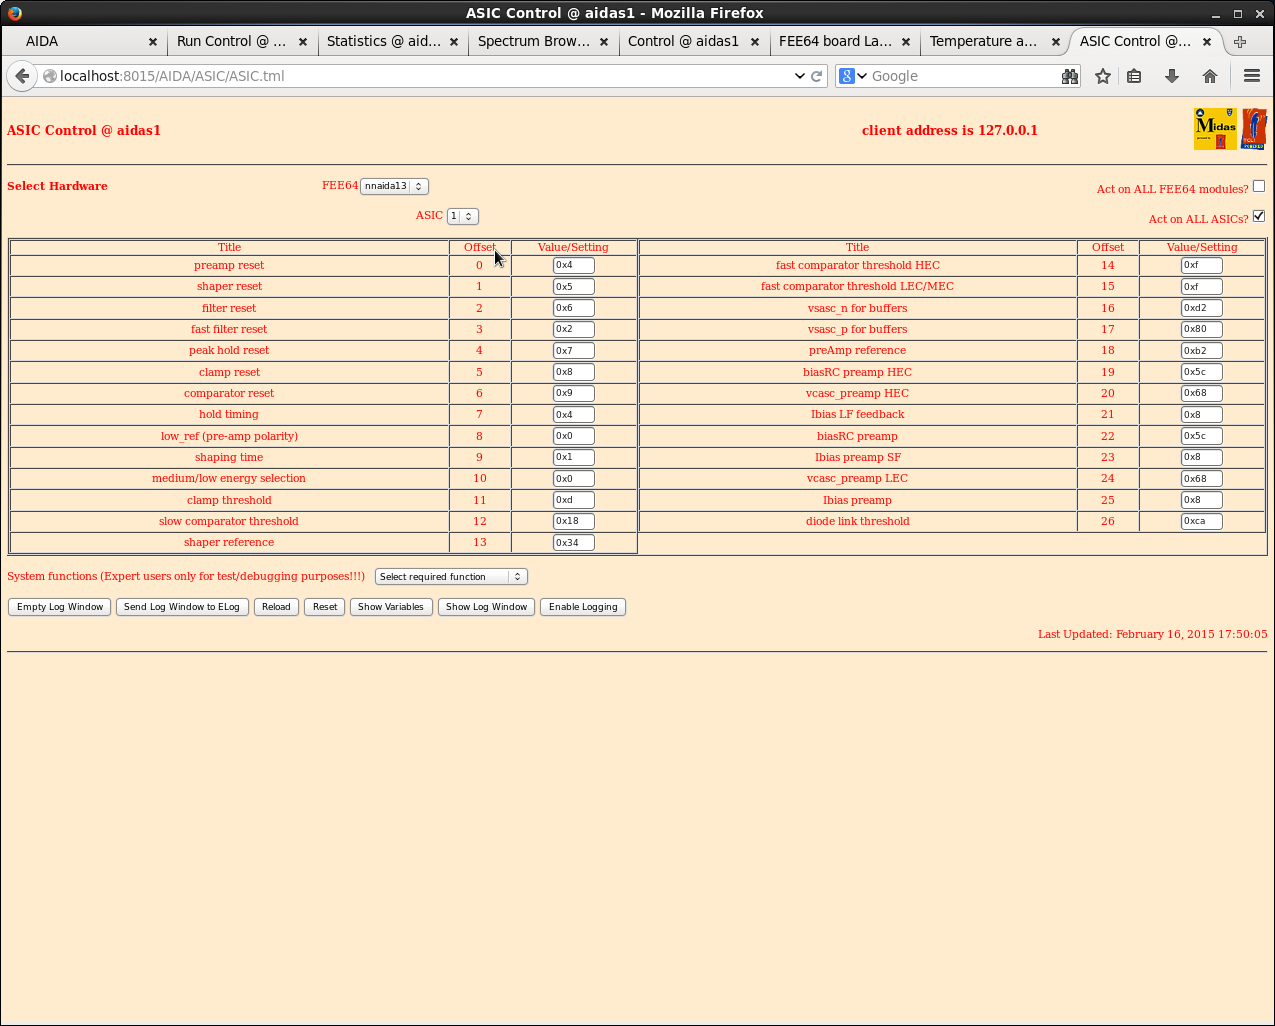Edit slow comparator threshold value field
1275x1026 pixels.
coord(573,521)
